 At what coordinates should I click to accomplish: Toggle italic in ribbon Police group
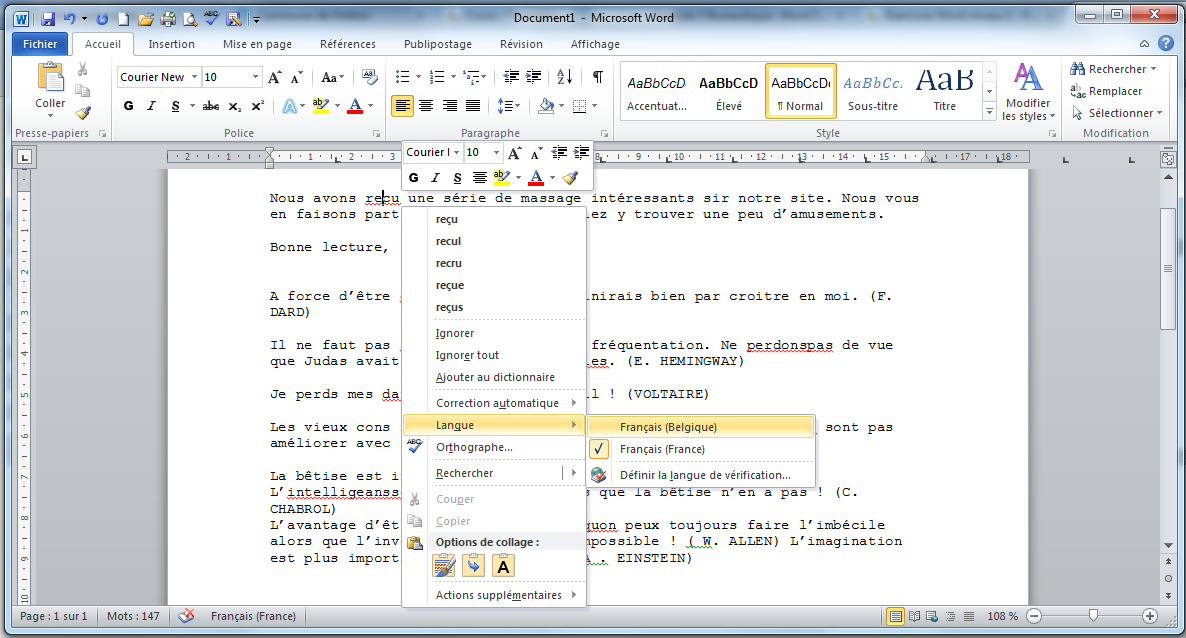click(151, 106)
